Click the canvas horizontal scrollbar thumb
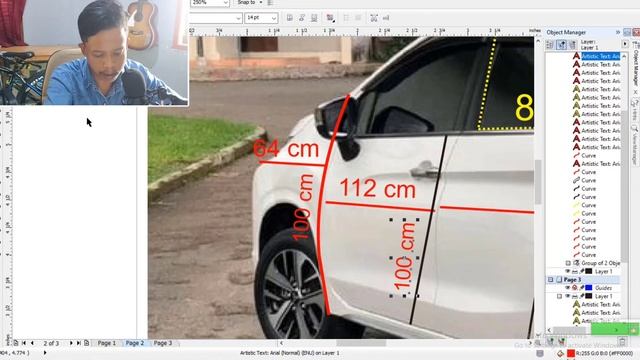 (361, 343)
